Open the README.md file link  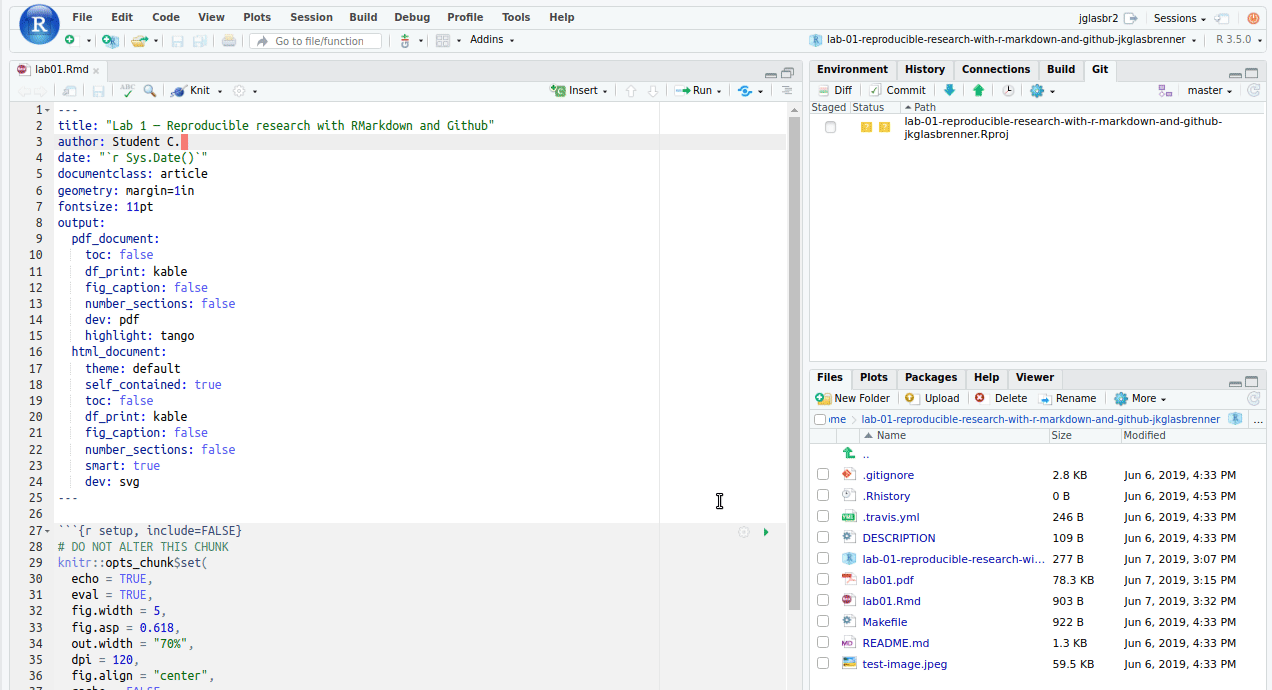(x=896, y=643)
